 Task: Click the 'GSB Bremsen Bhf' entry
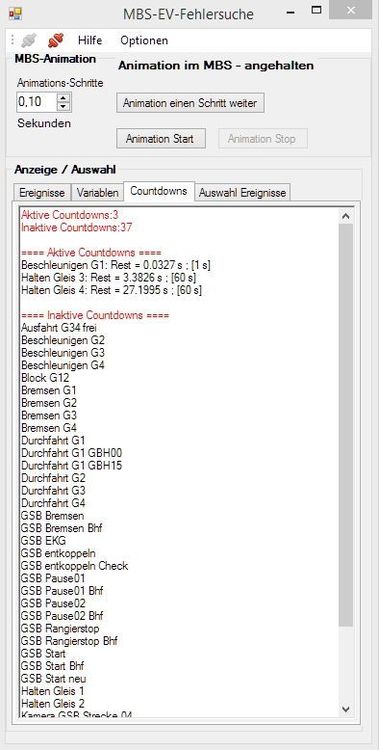(x=61, y=528)
